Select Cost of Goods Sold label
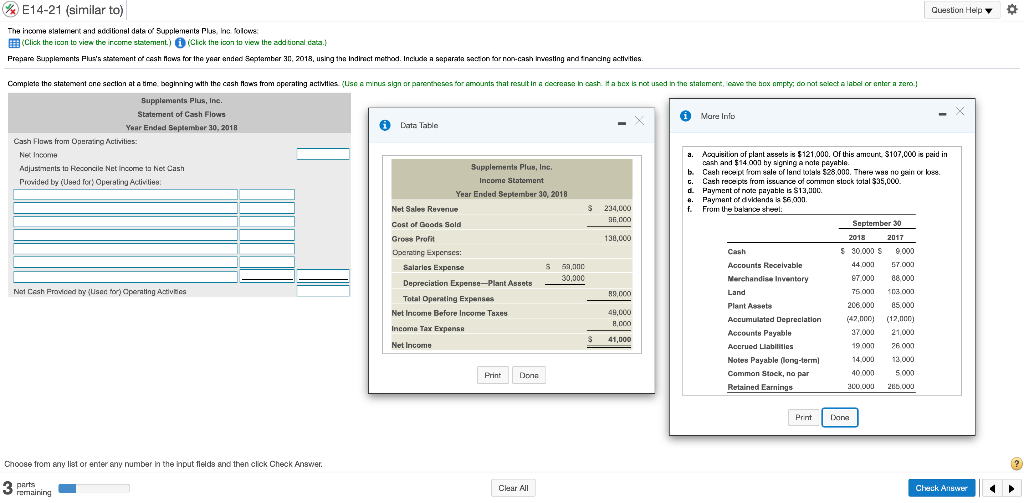 pos(426,225)
